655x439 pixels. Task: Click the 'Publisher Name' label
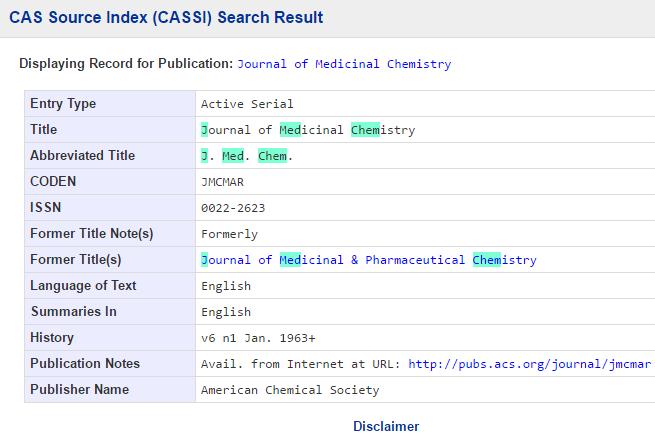(x=79, y=389)
